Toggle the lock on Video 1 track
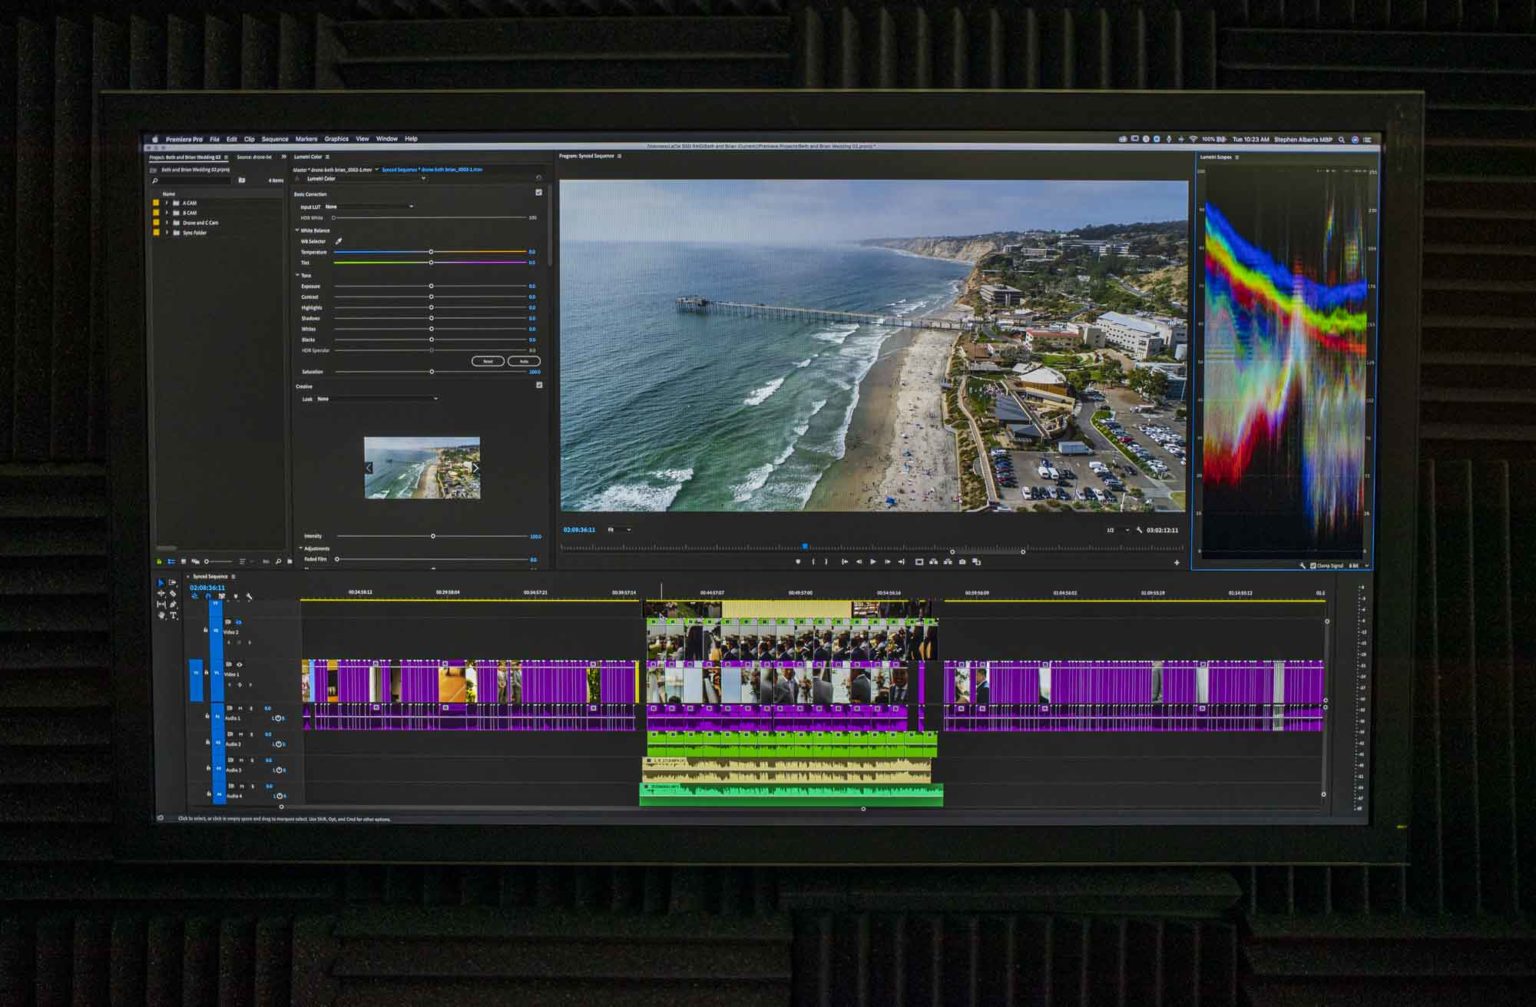This screenshot has height=1007, width=1536. tap(206, 672)
